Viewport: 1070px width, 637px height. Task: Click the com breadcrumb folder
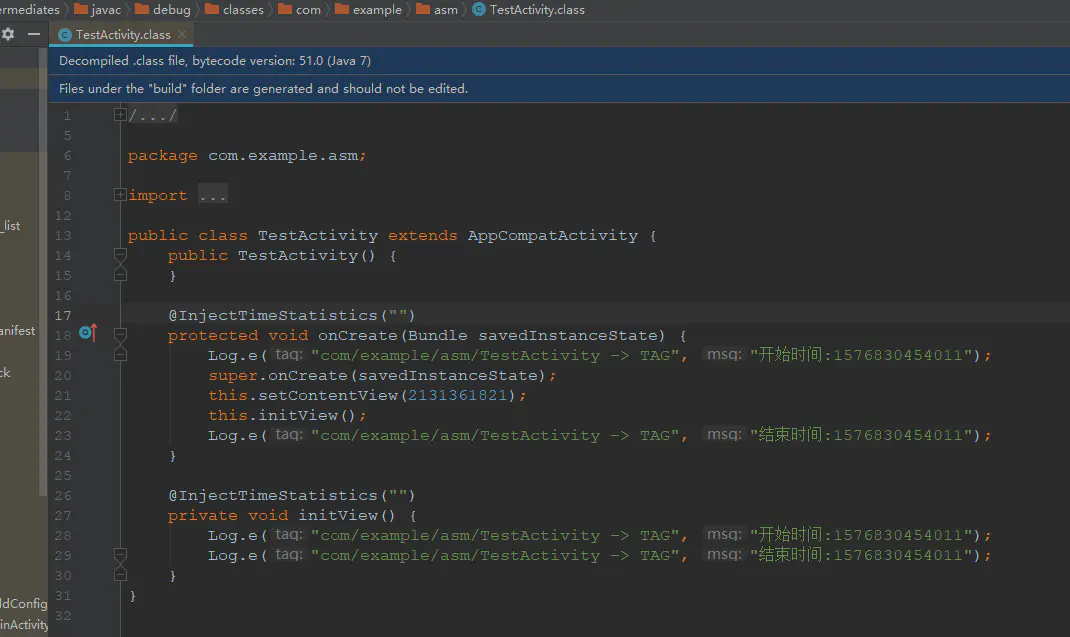(300, 10)
